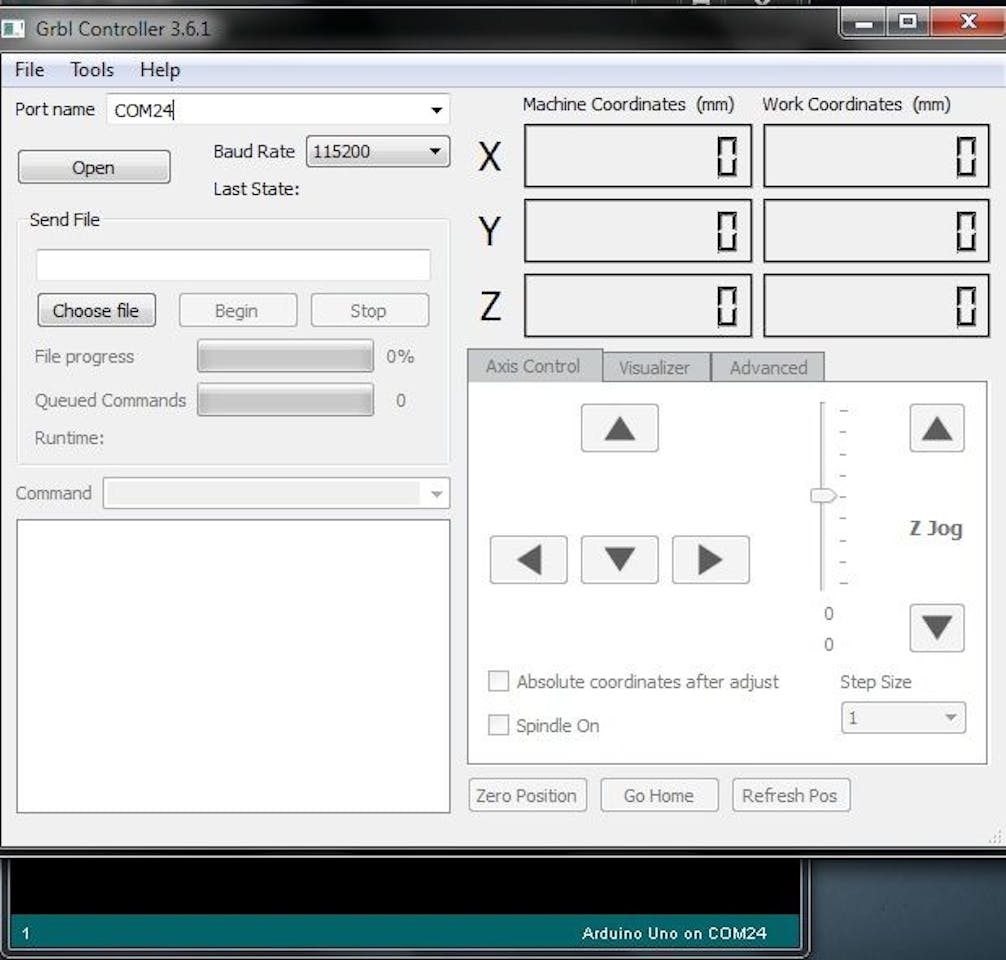Screen dimensions: 1006x960
Task: Click the Go Home button
Action: [x=659, y=796]
